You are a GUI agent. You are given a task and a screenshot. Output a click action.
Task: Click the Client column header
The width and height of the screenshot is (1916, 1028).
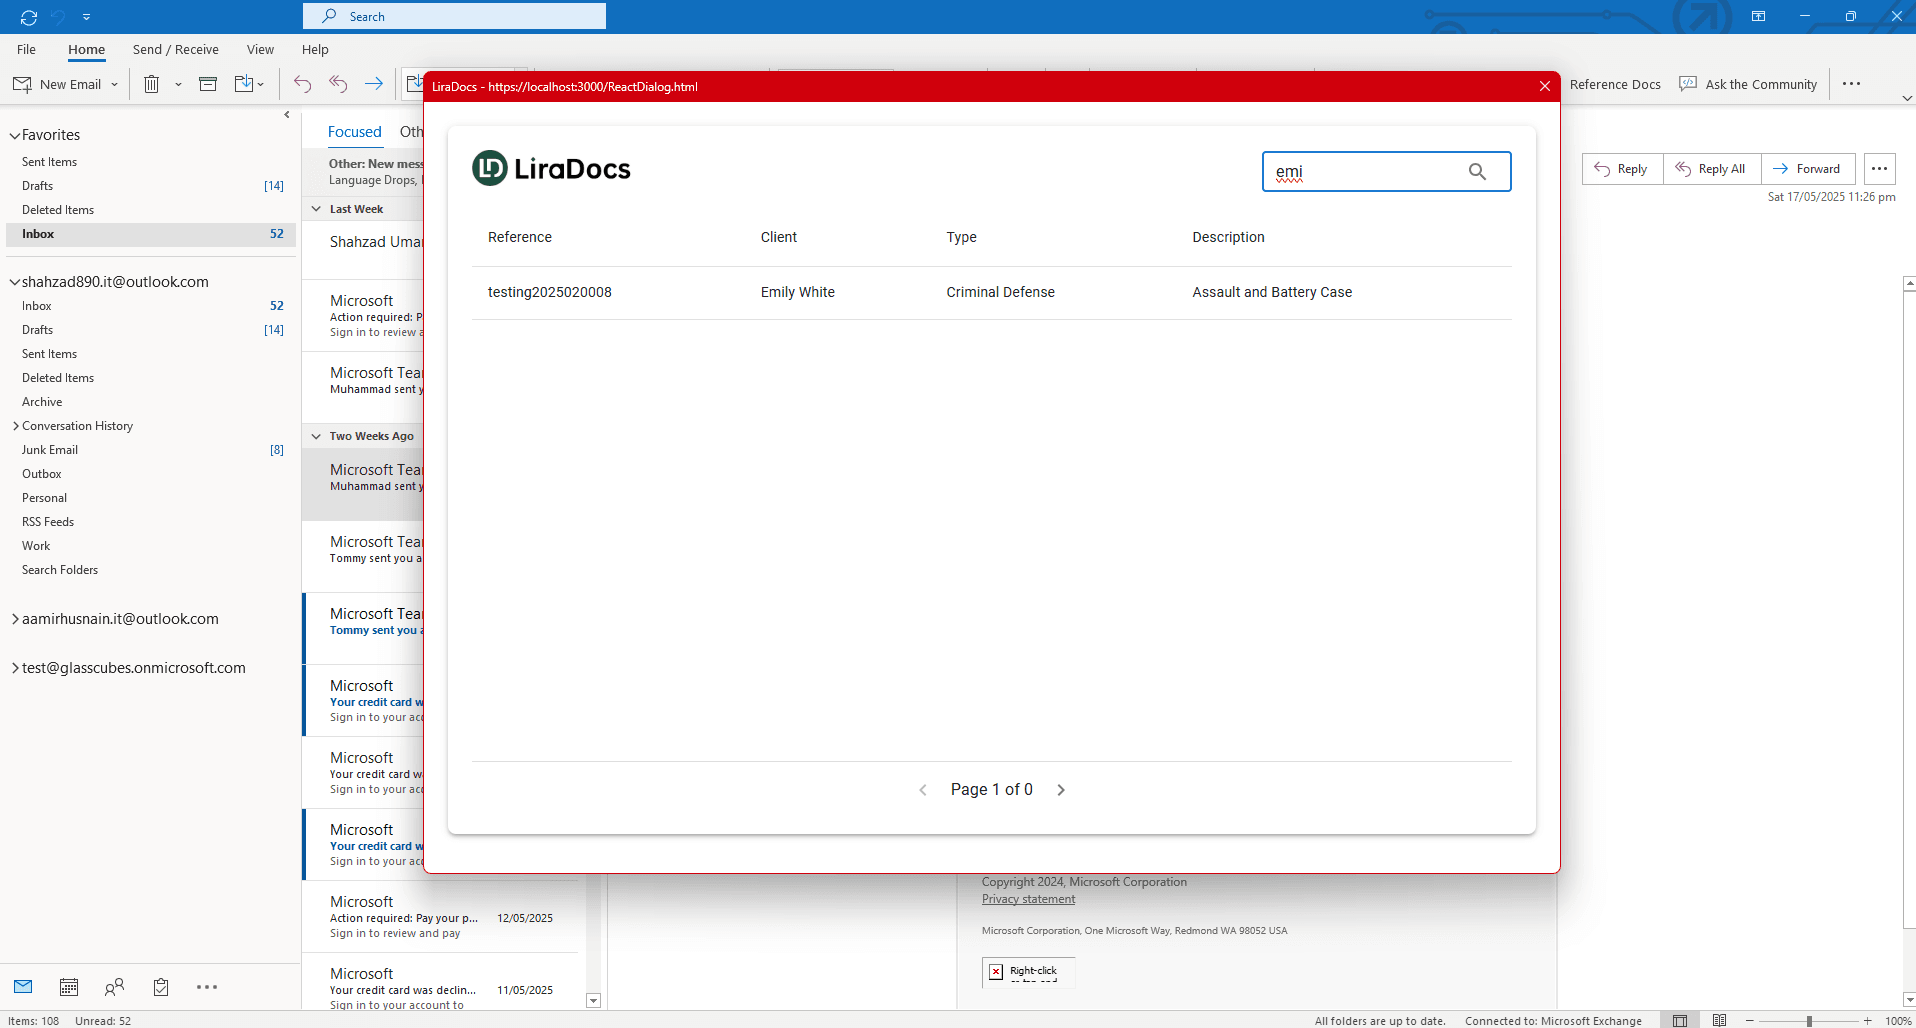click(x=779, y=237)
